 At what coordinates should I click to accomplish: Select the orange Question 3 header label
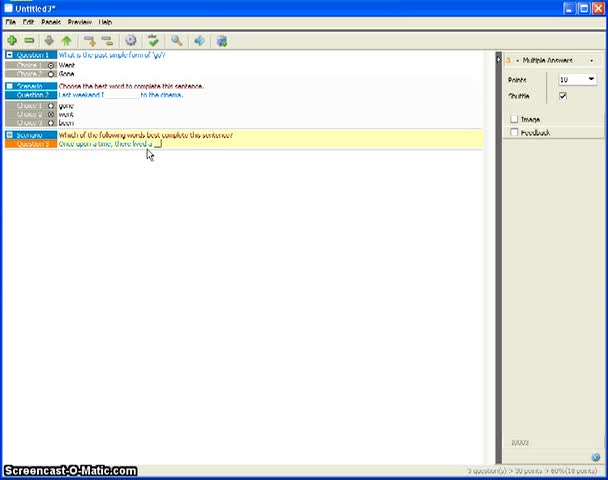pos(31,144)
